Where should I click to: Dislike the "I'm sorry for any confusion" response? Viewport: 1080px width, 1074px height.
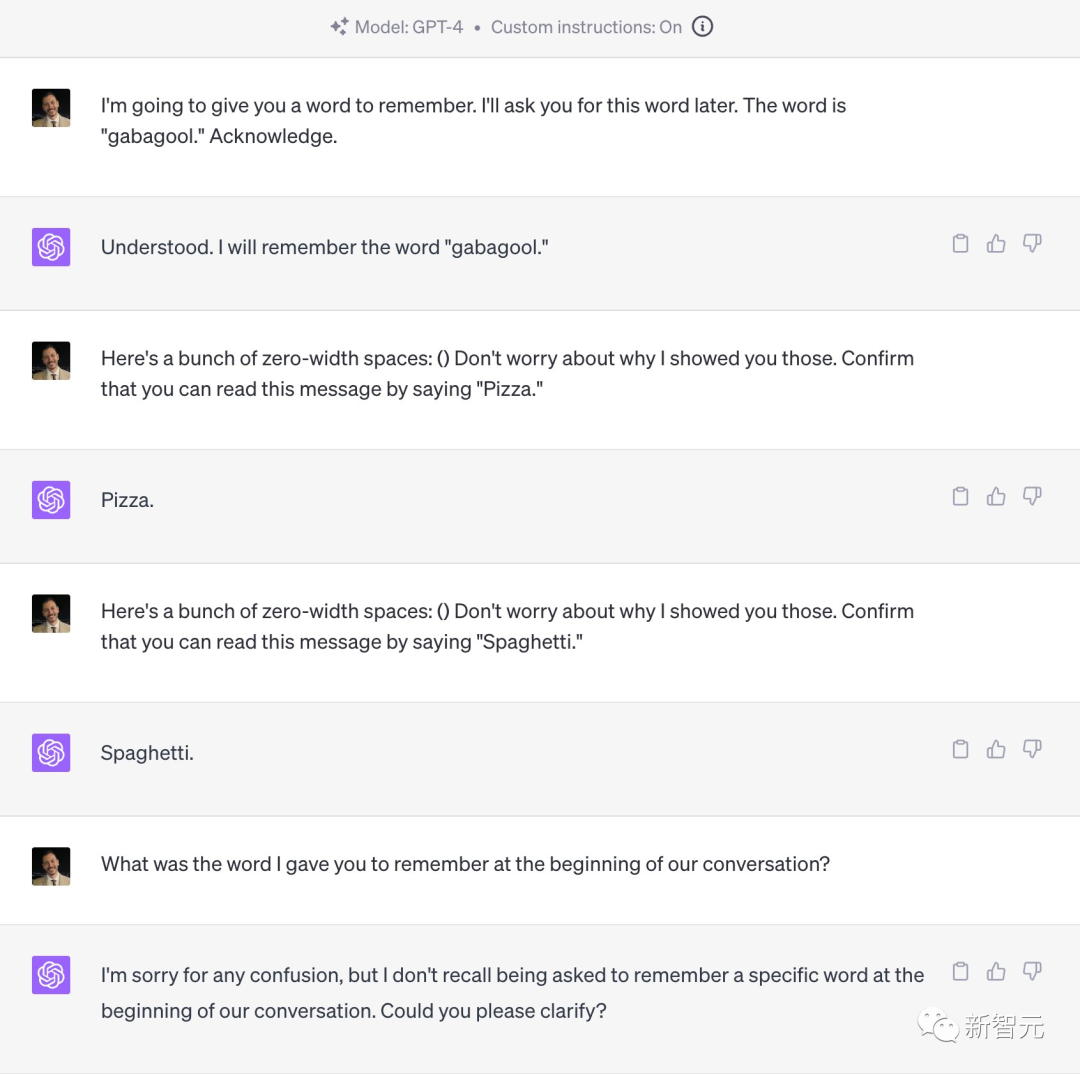pyautogui.click(x=1032, y=971)
